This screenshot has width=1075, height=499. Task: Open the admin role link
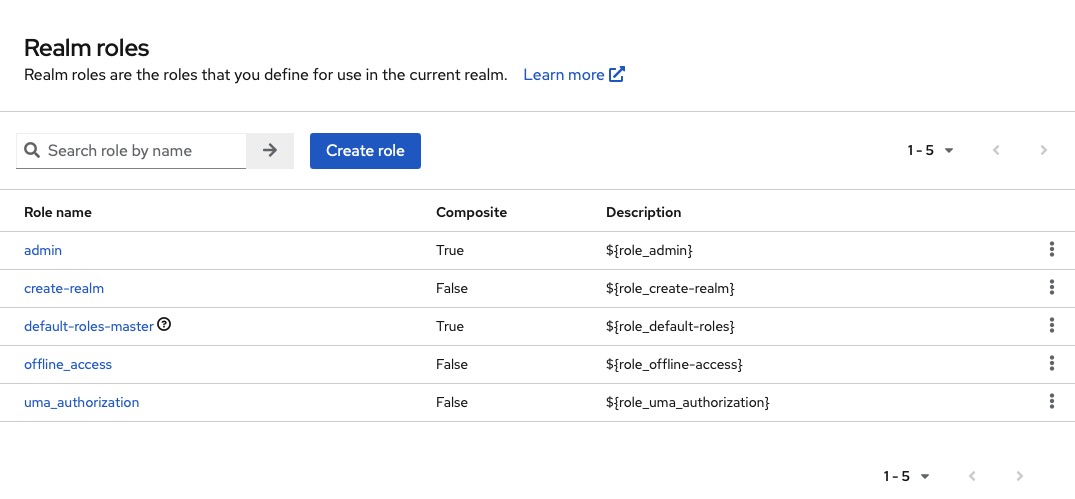[43, 250]
